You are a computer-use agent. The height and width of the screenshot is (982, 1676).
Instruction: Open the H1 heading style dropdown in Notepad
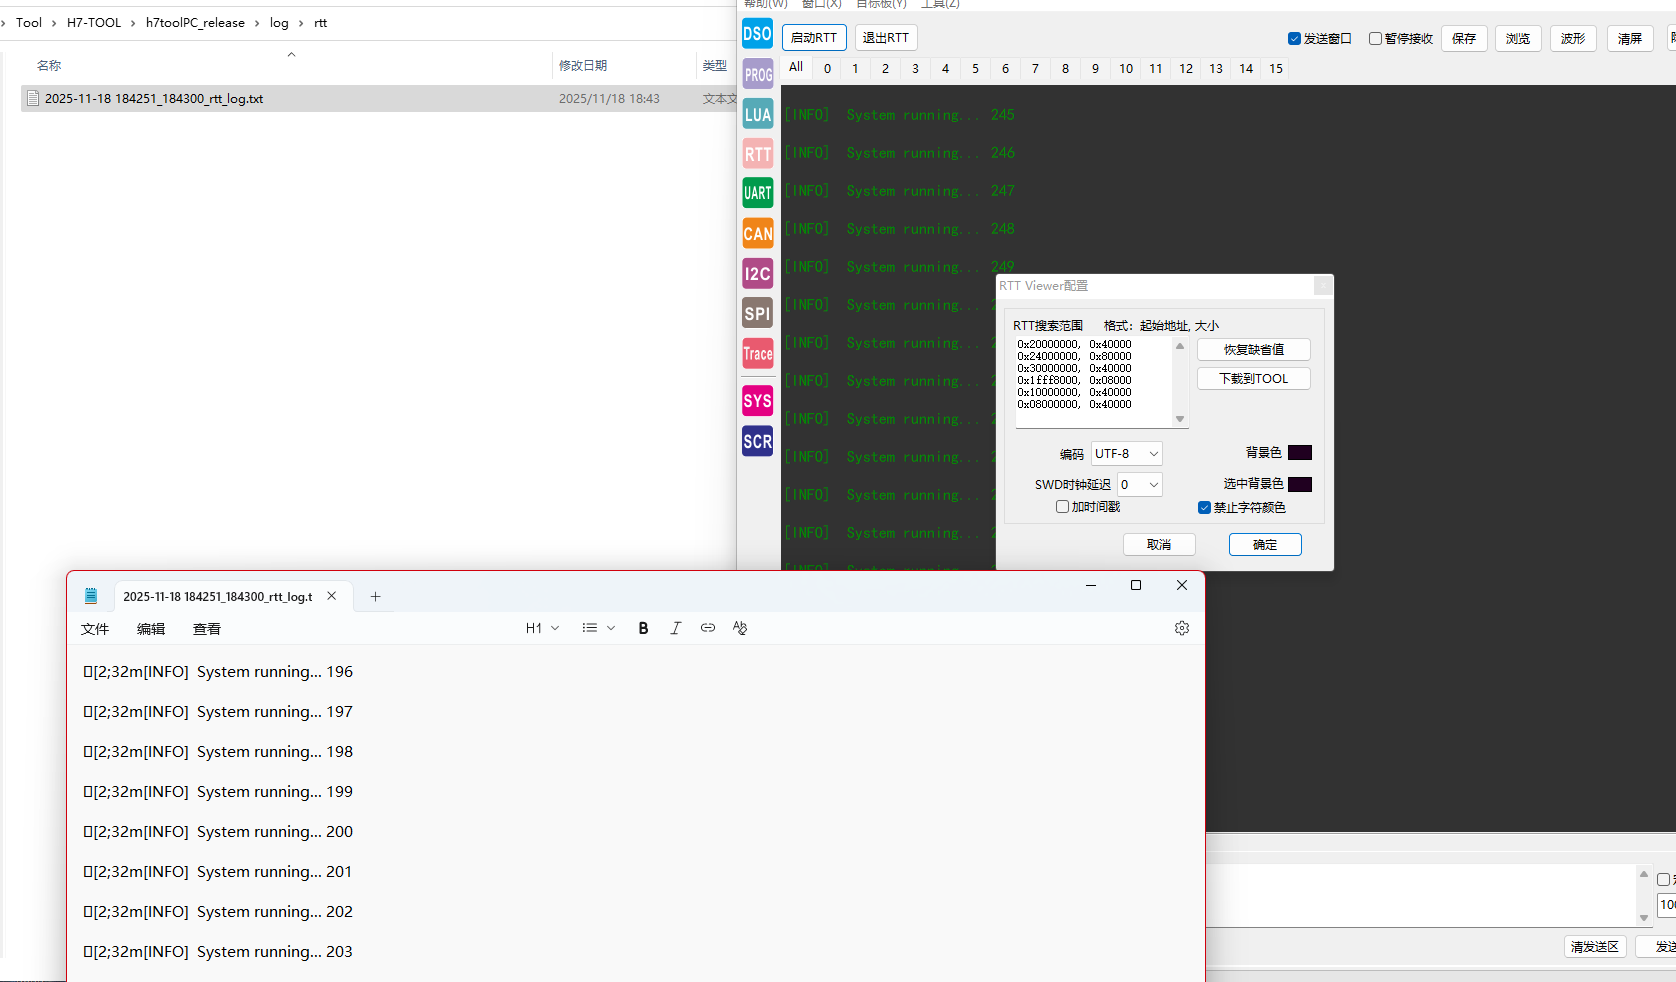(x=541, y=627)
